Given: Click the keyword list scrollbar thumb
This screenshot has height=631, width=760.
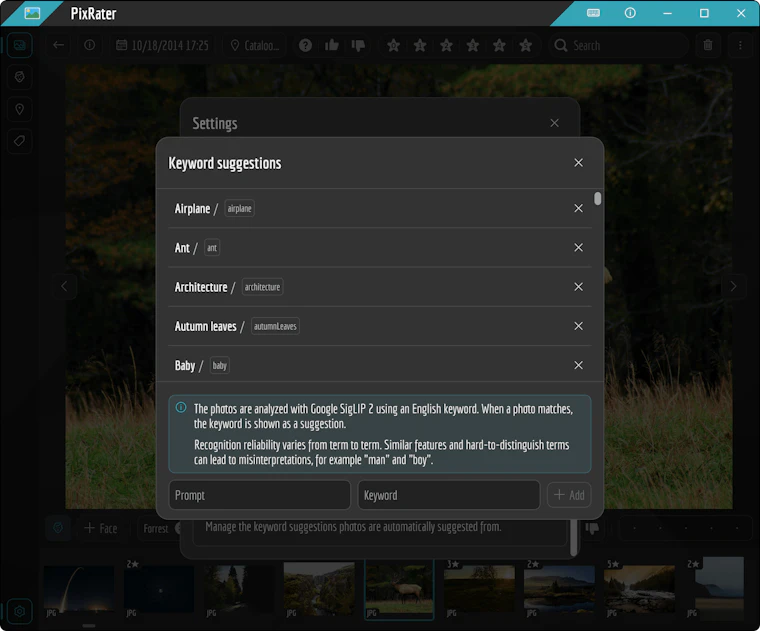Looking at the screenshot, I should coord(598,199).
